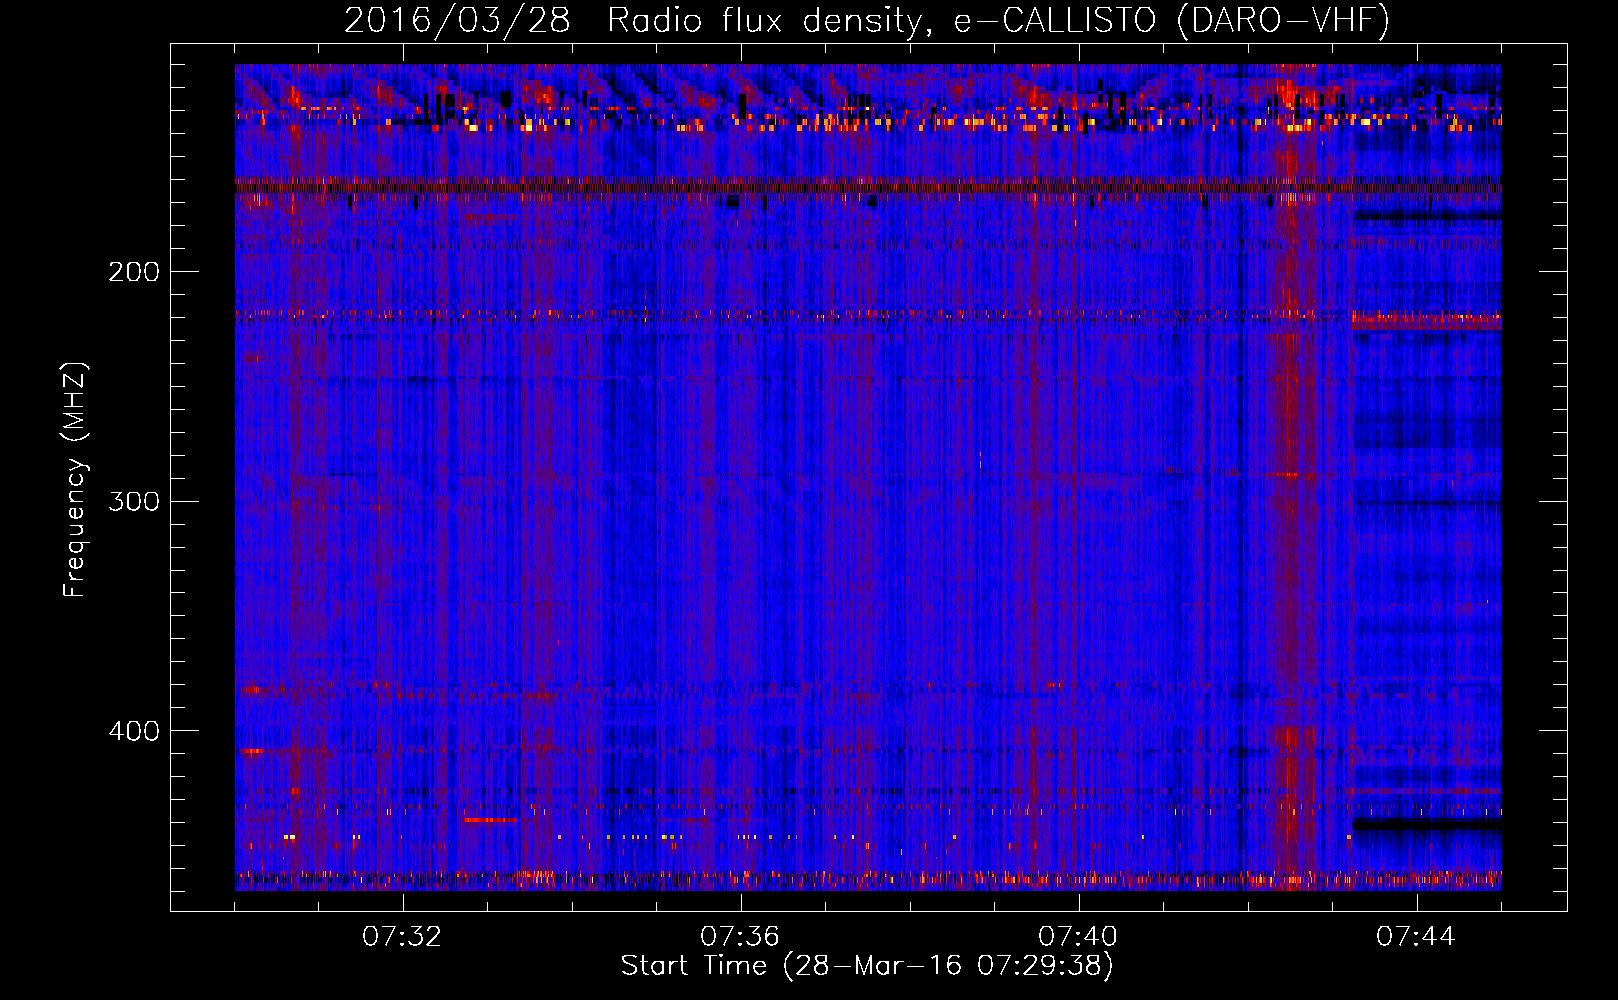Select the 07:40 time tick label

(1078, 937)
